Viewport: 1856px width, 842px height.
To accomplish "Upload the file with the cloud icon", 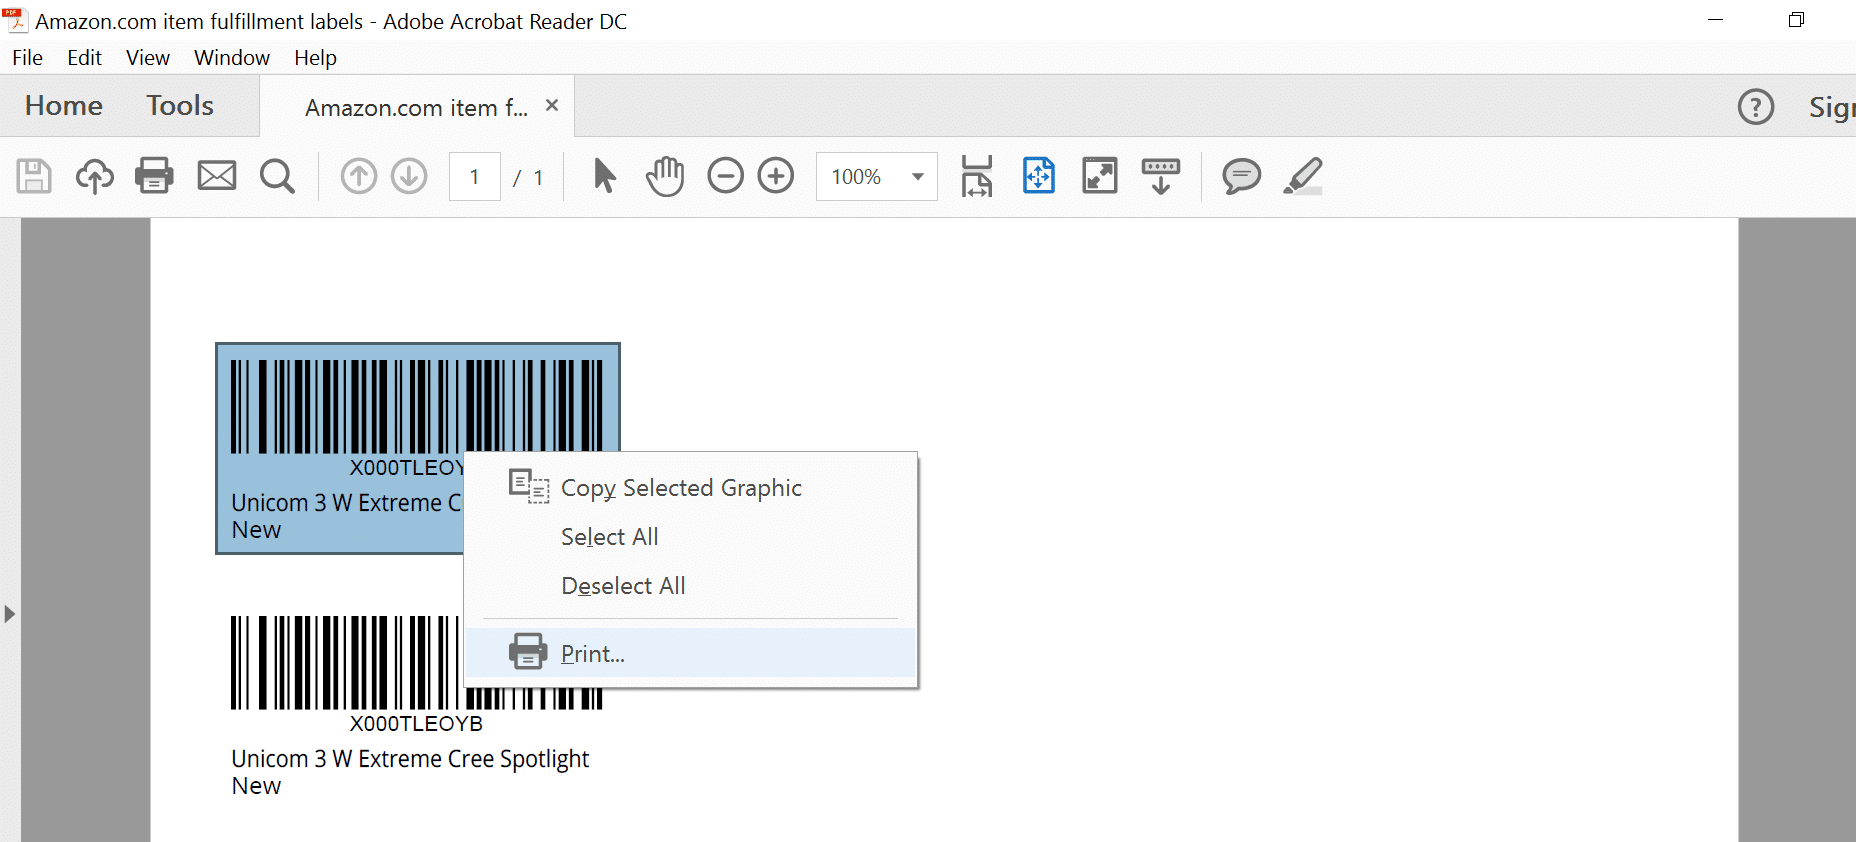I will click(x=94, y=177).
